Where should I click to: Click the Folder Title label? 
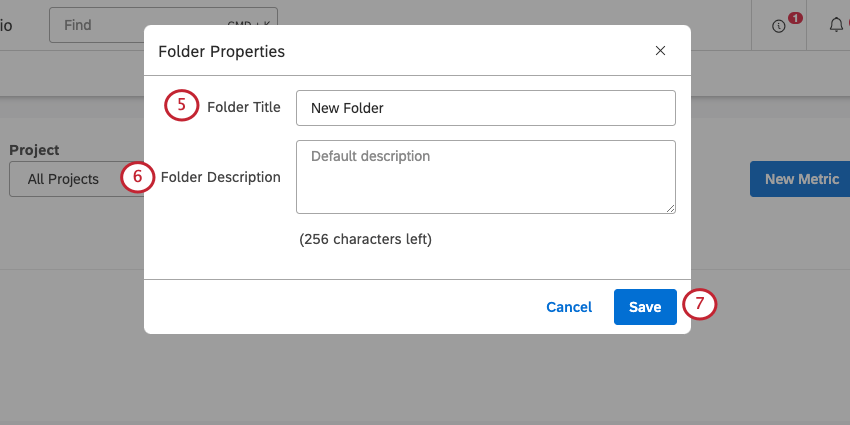tap(243, 107)
